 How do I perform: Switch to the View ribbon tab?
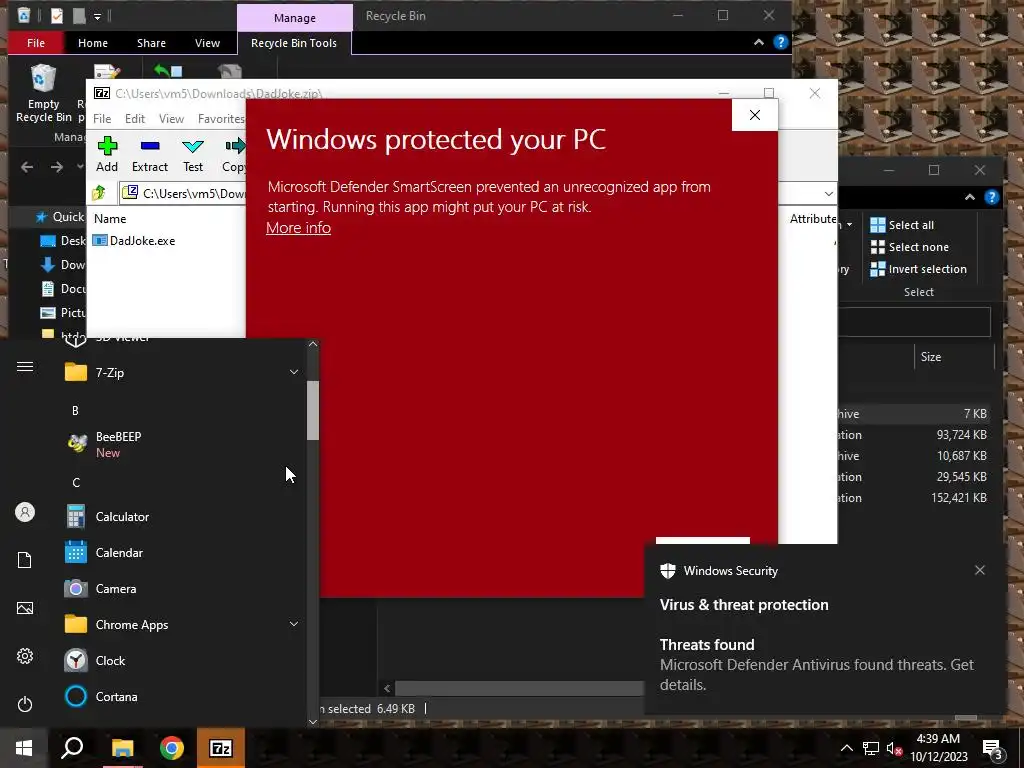point(207,43)
